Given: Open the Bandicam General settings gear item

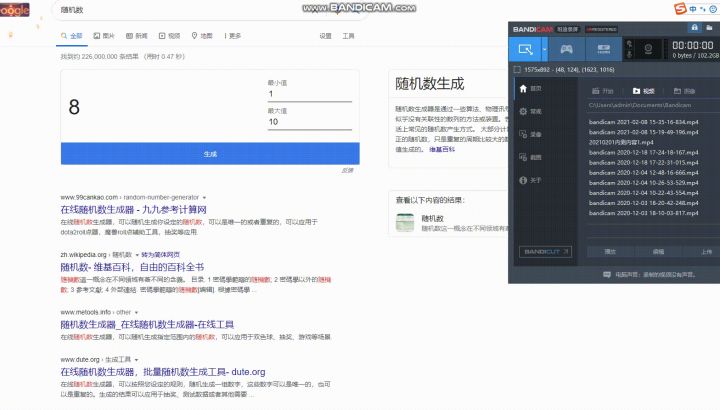Looking at the screenshot, I should pyautogui.click(x=530, y=112).
